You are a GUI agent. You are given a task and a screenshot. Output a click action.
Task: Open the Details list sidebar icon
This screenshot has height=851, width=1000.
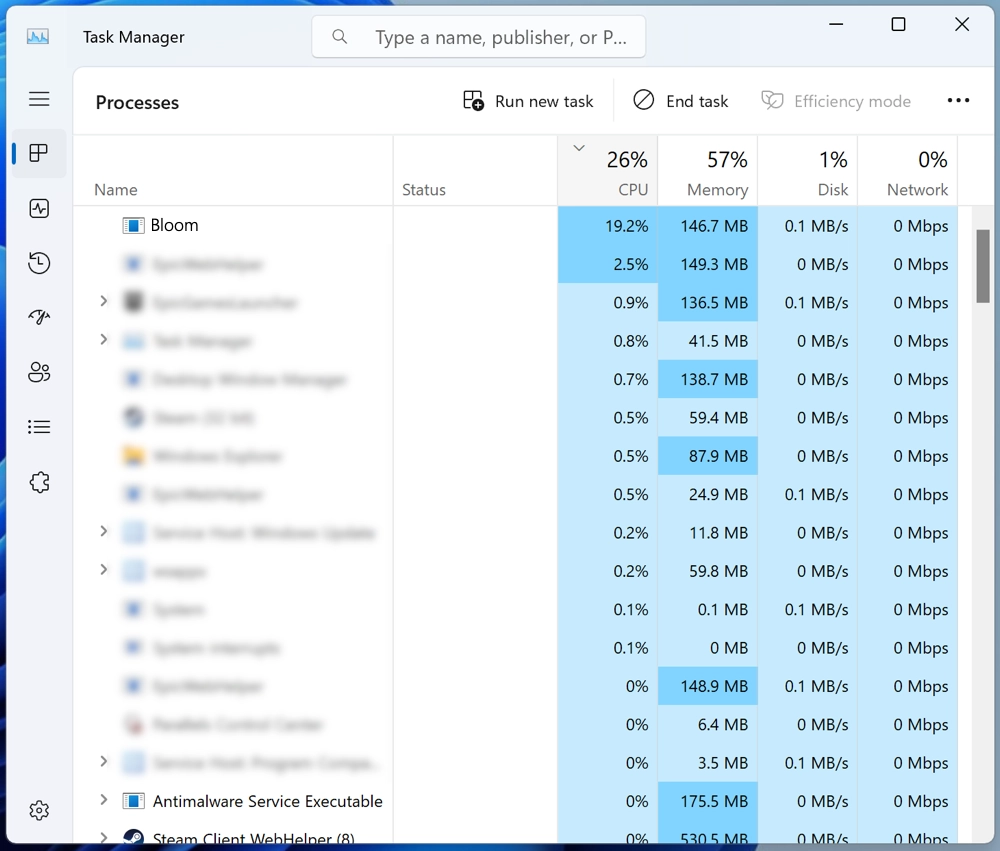[x=39, y=427]
